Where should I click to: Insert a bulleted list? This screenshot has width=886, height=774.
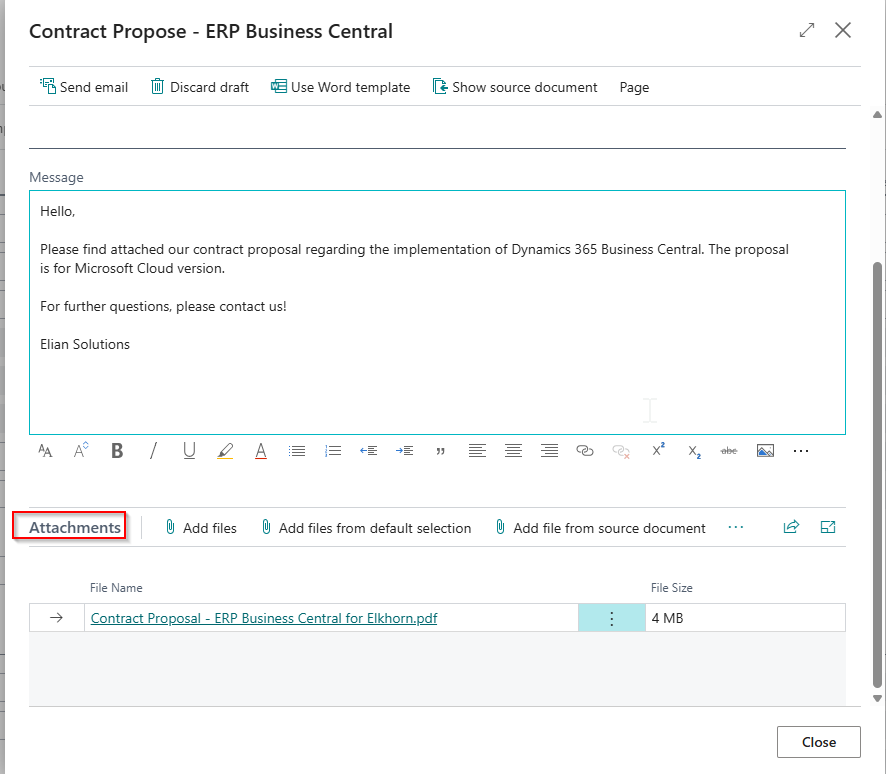(x=297, y=451)
